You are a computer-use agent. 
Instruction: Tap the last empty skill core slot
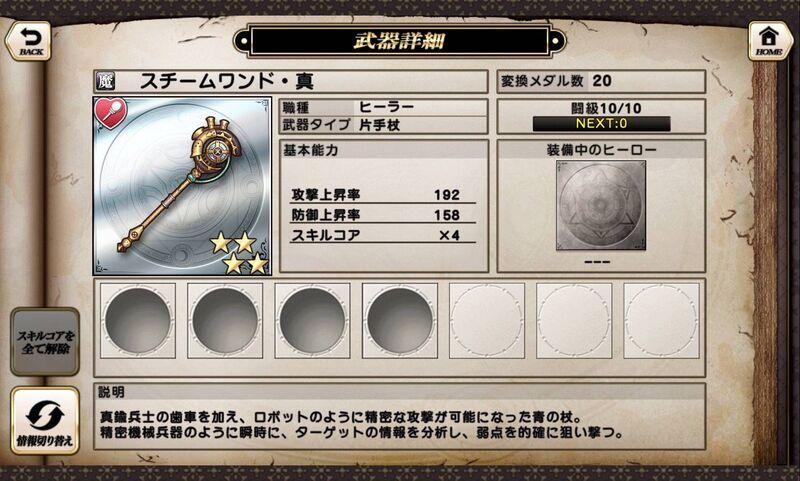coord(661,320)
